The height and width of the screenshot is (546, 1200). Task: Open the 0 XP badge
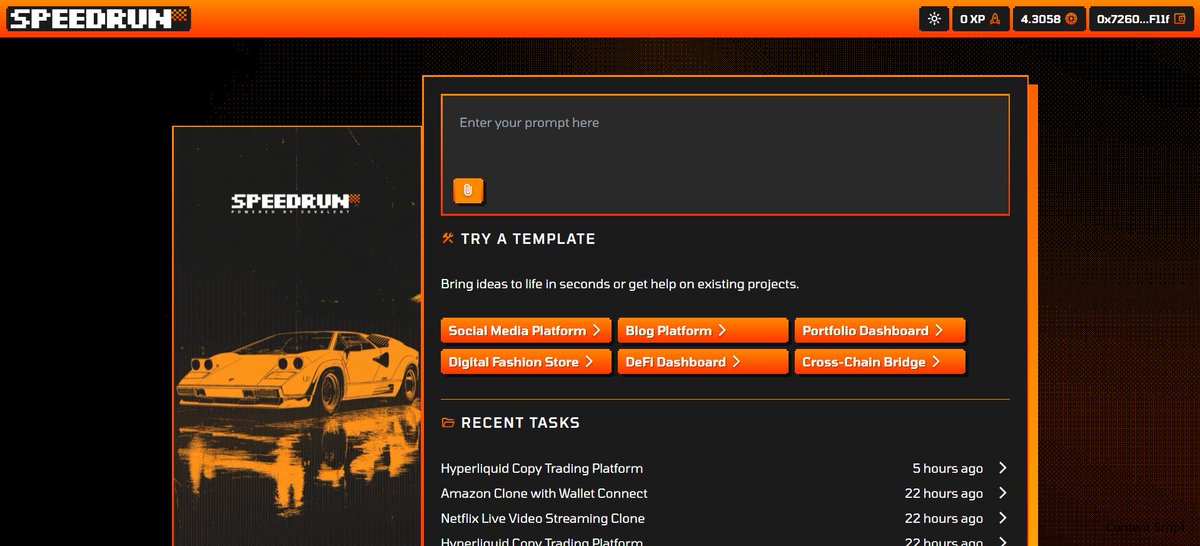(x=980, y=18)
